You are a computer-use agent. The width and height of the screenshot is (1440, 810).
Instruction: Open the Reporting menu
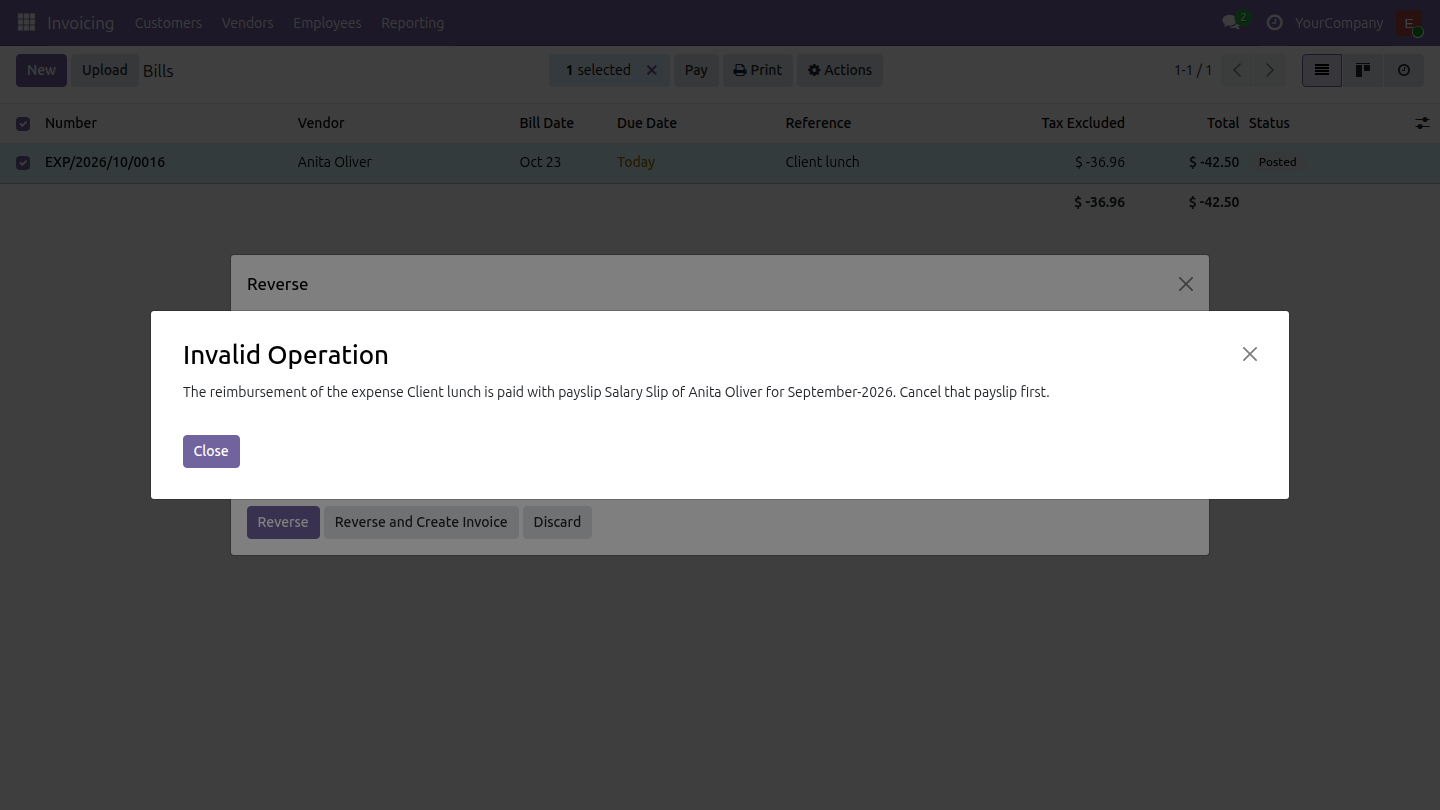412,22
